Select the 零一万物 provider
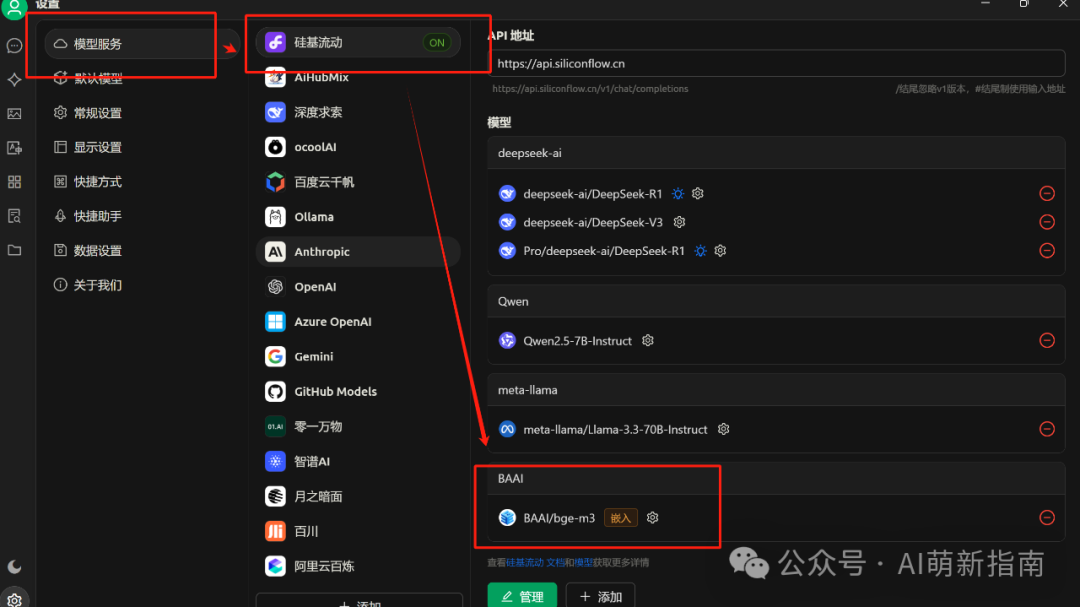Screen dimensions: 1080x607 click(358, 426)
